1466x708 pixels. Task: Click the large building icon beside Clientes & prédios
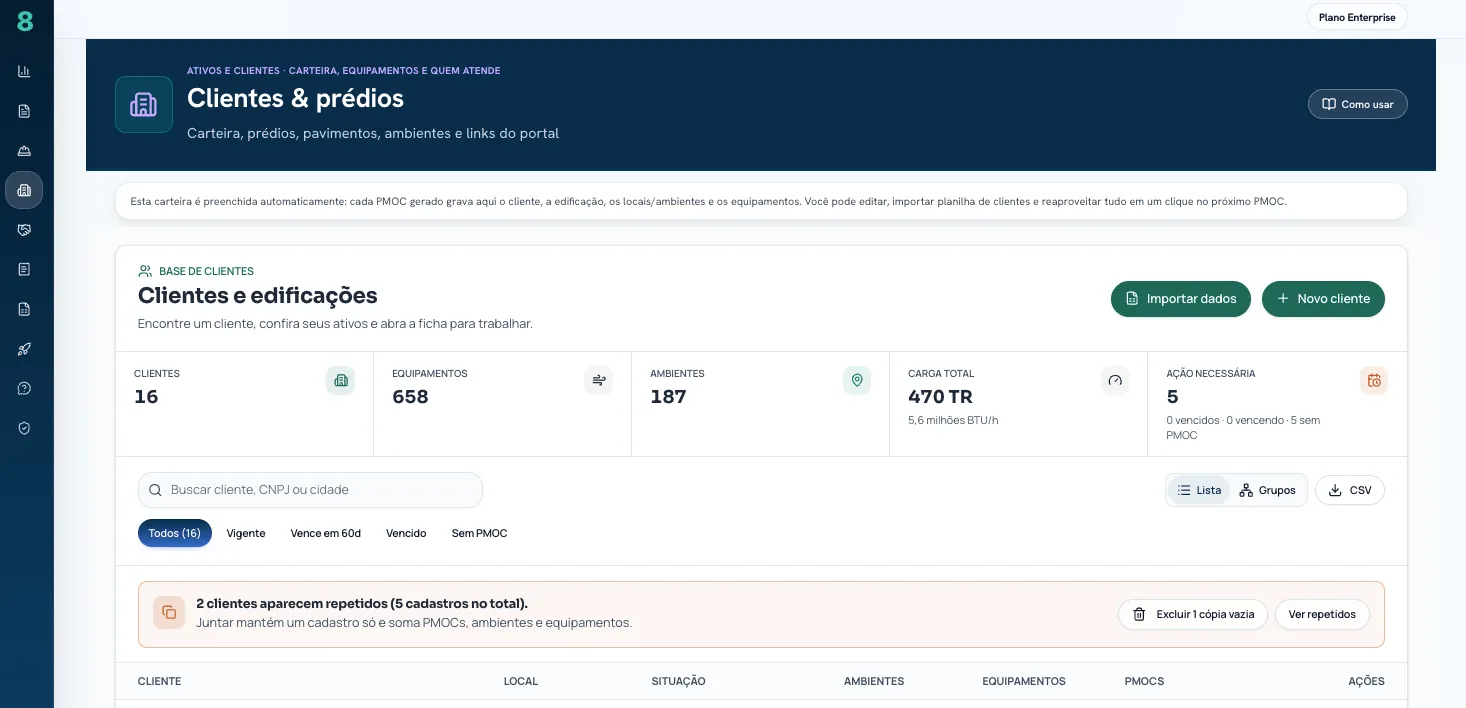pyautogui.click(x=144, y=104)
